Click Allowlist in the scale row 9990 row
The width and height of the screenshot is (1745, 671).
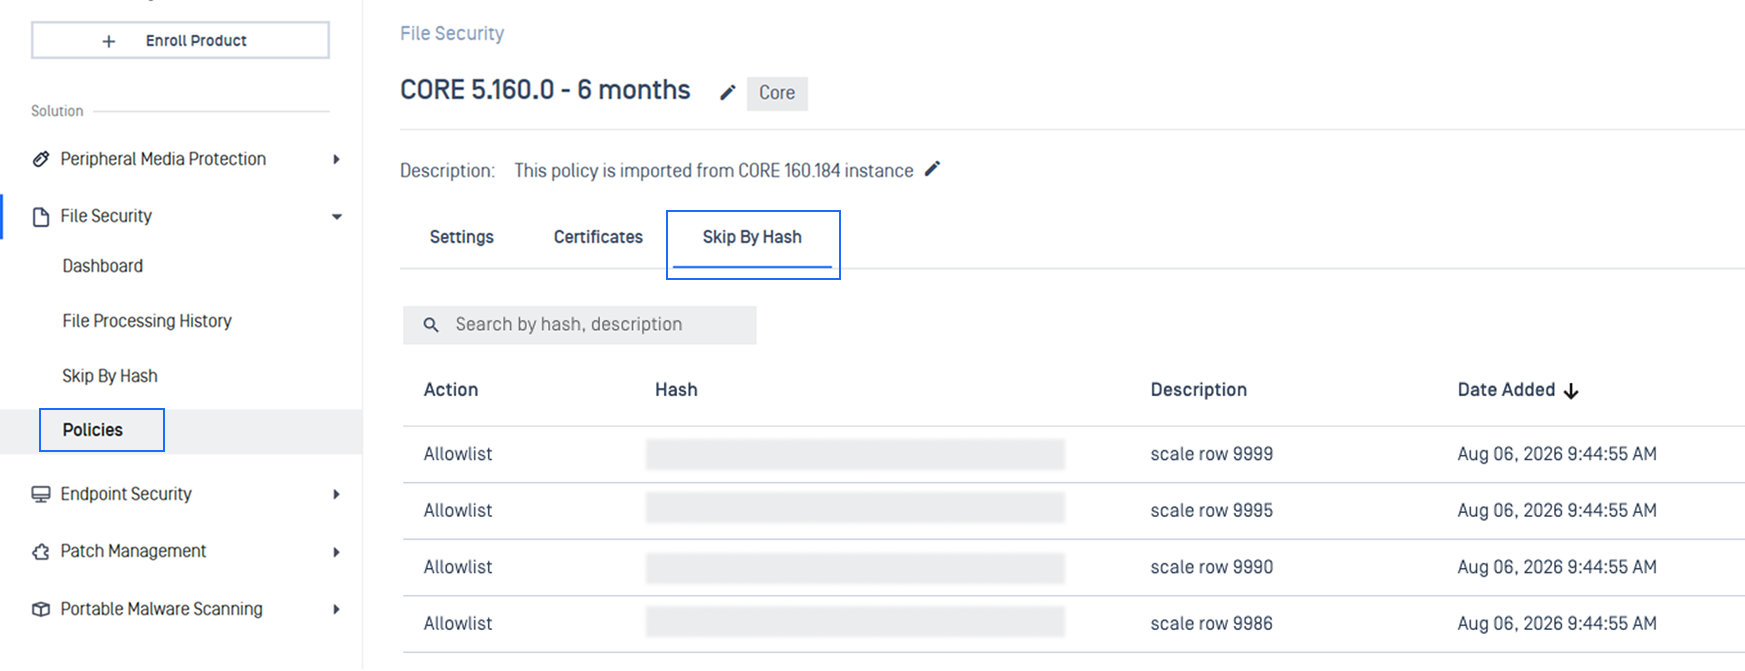[x=458, y=567]
